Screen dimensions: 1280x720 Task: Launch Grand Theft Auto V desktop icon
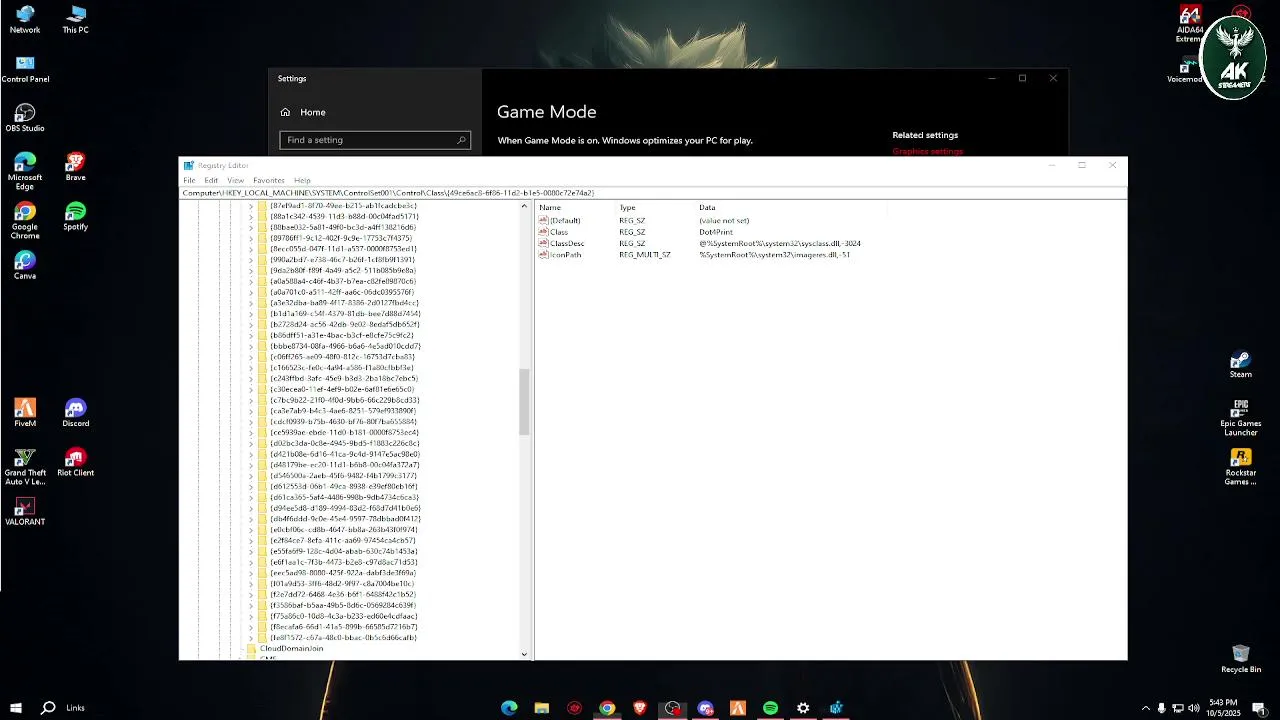click(x=25, y=466)
